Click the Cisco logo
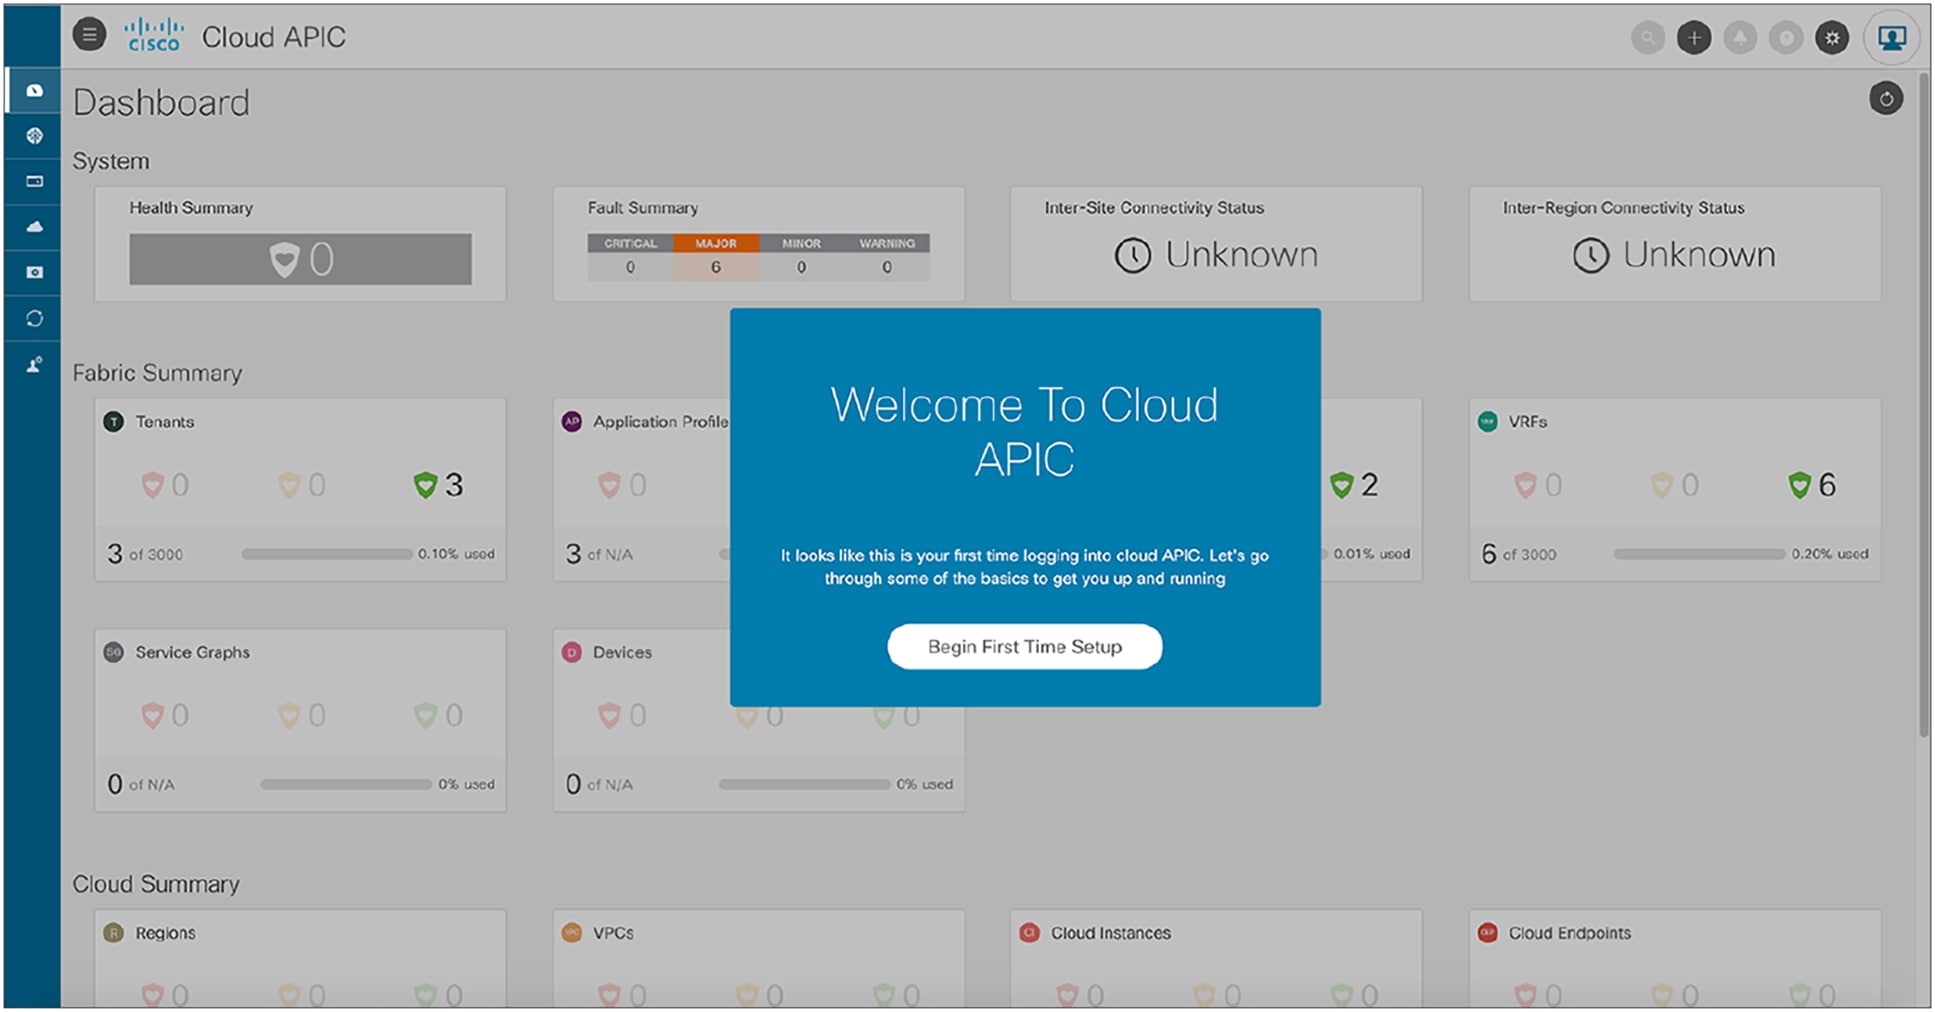The image size is (1935, 1012). point(153,35)
